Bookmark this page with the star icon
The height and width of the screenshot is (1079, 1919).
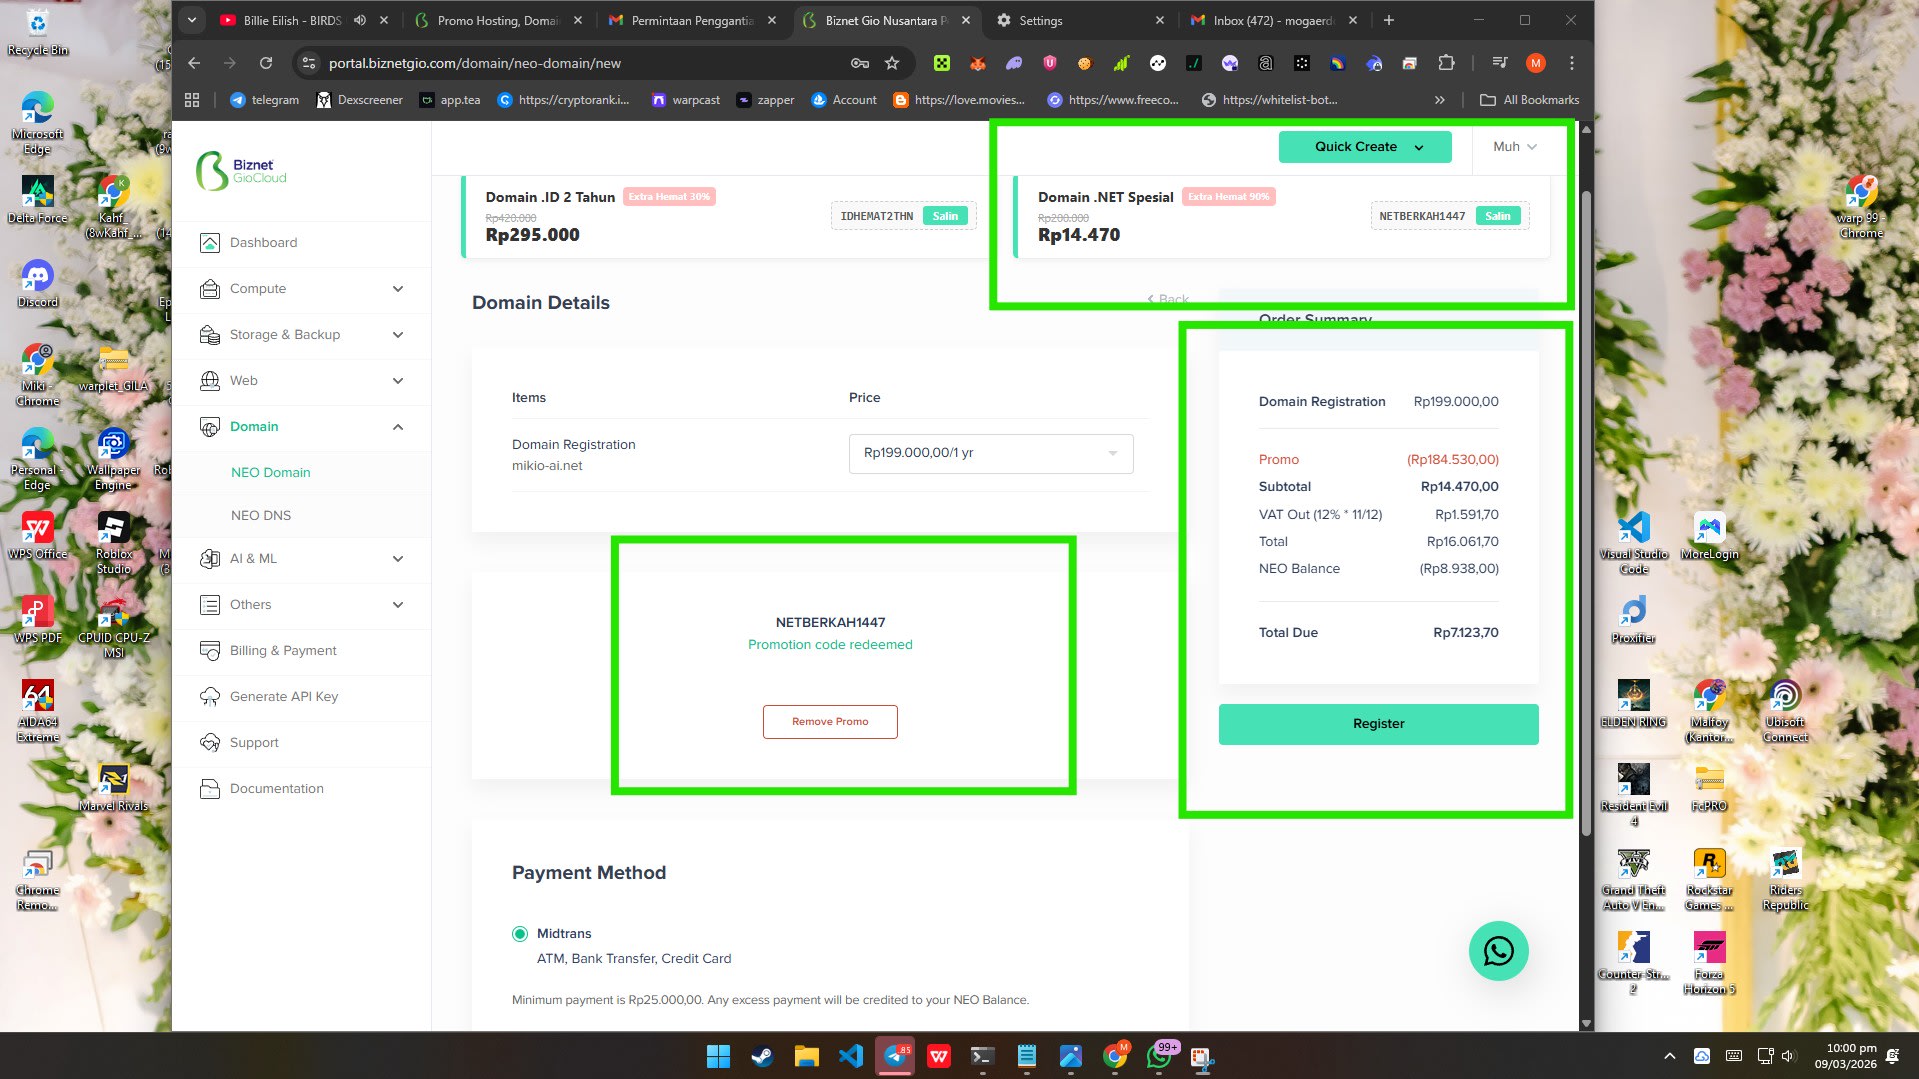pyautogui.click(x=892, y=63)
